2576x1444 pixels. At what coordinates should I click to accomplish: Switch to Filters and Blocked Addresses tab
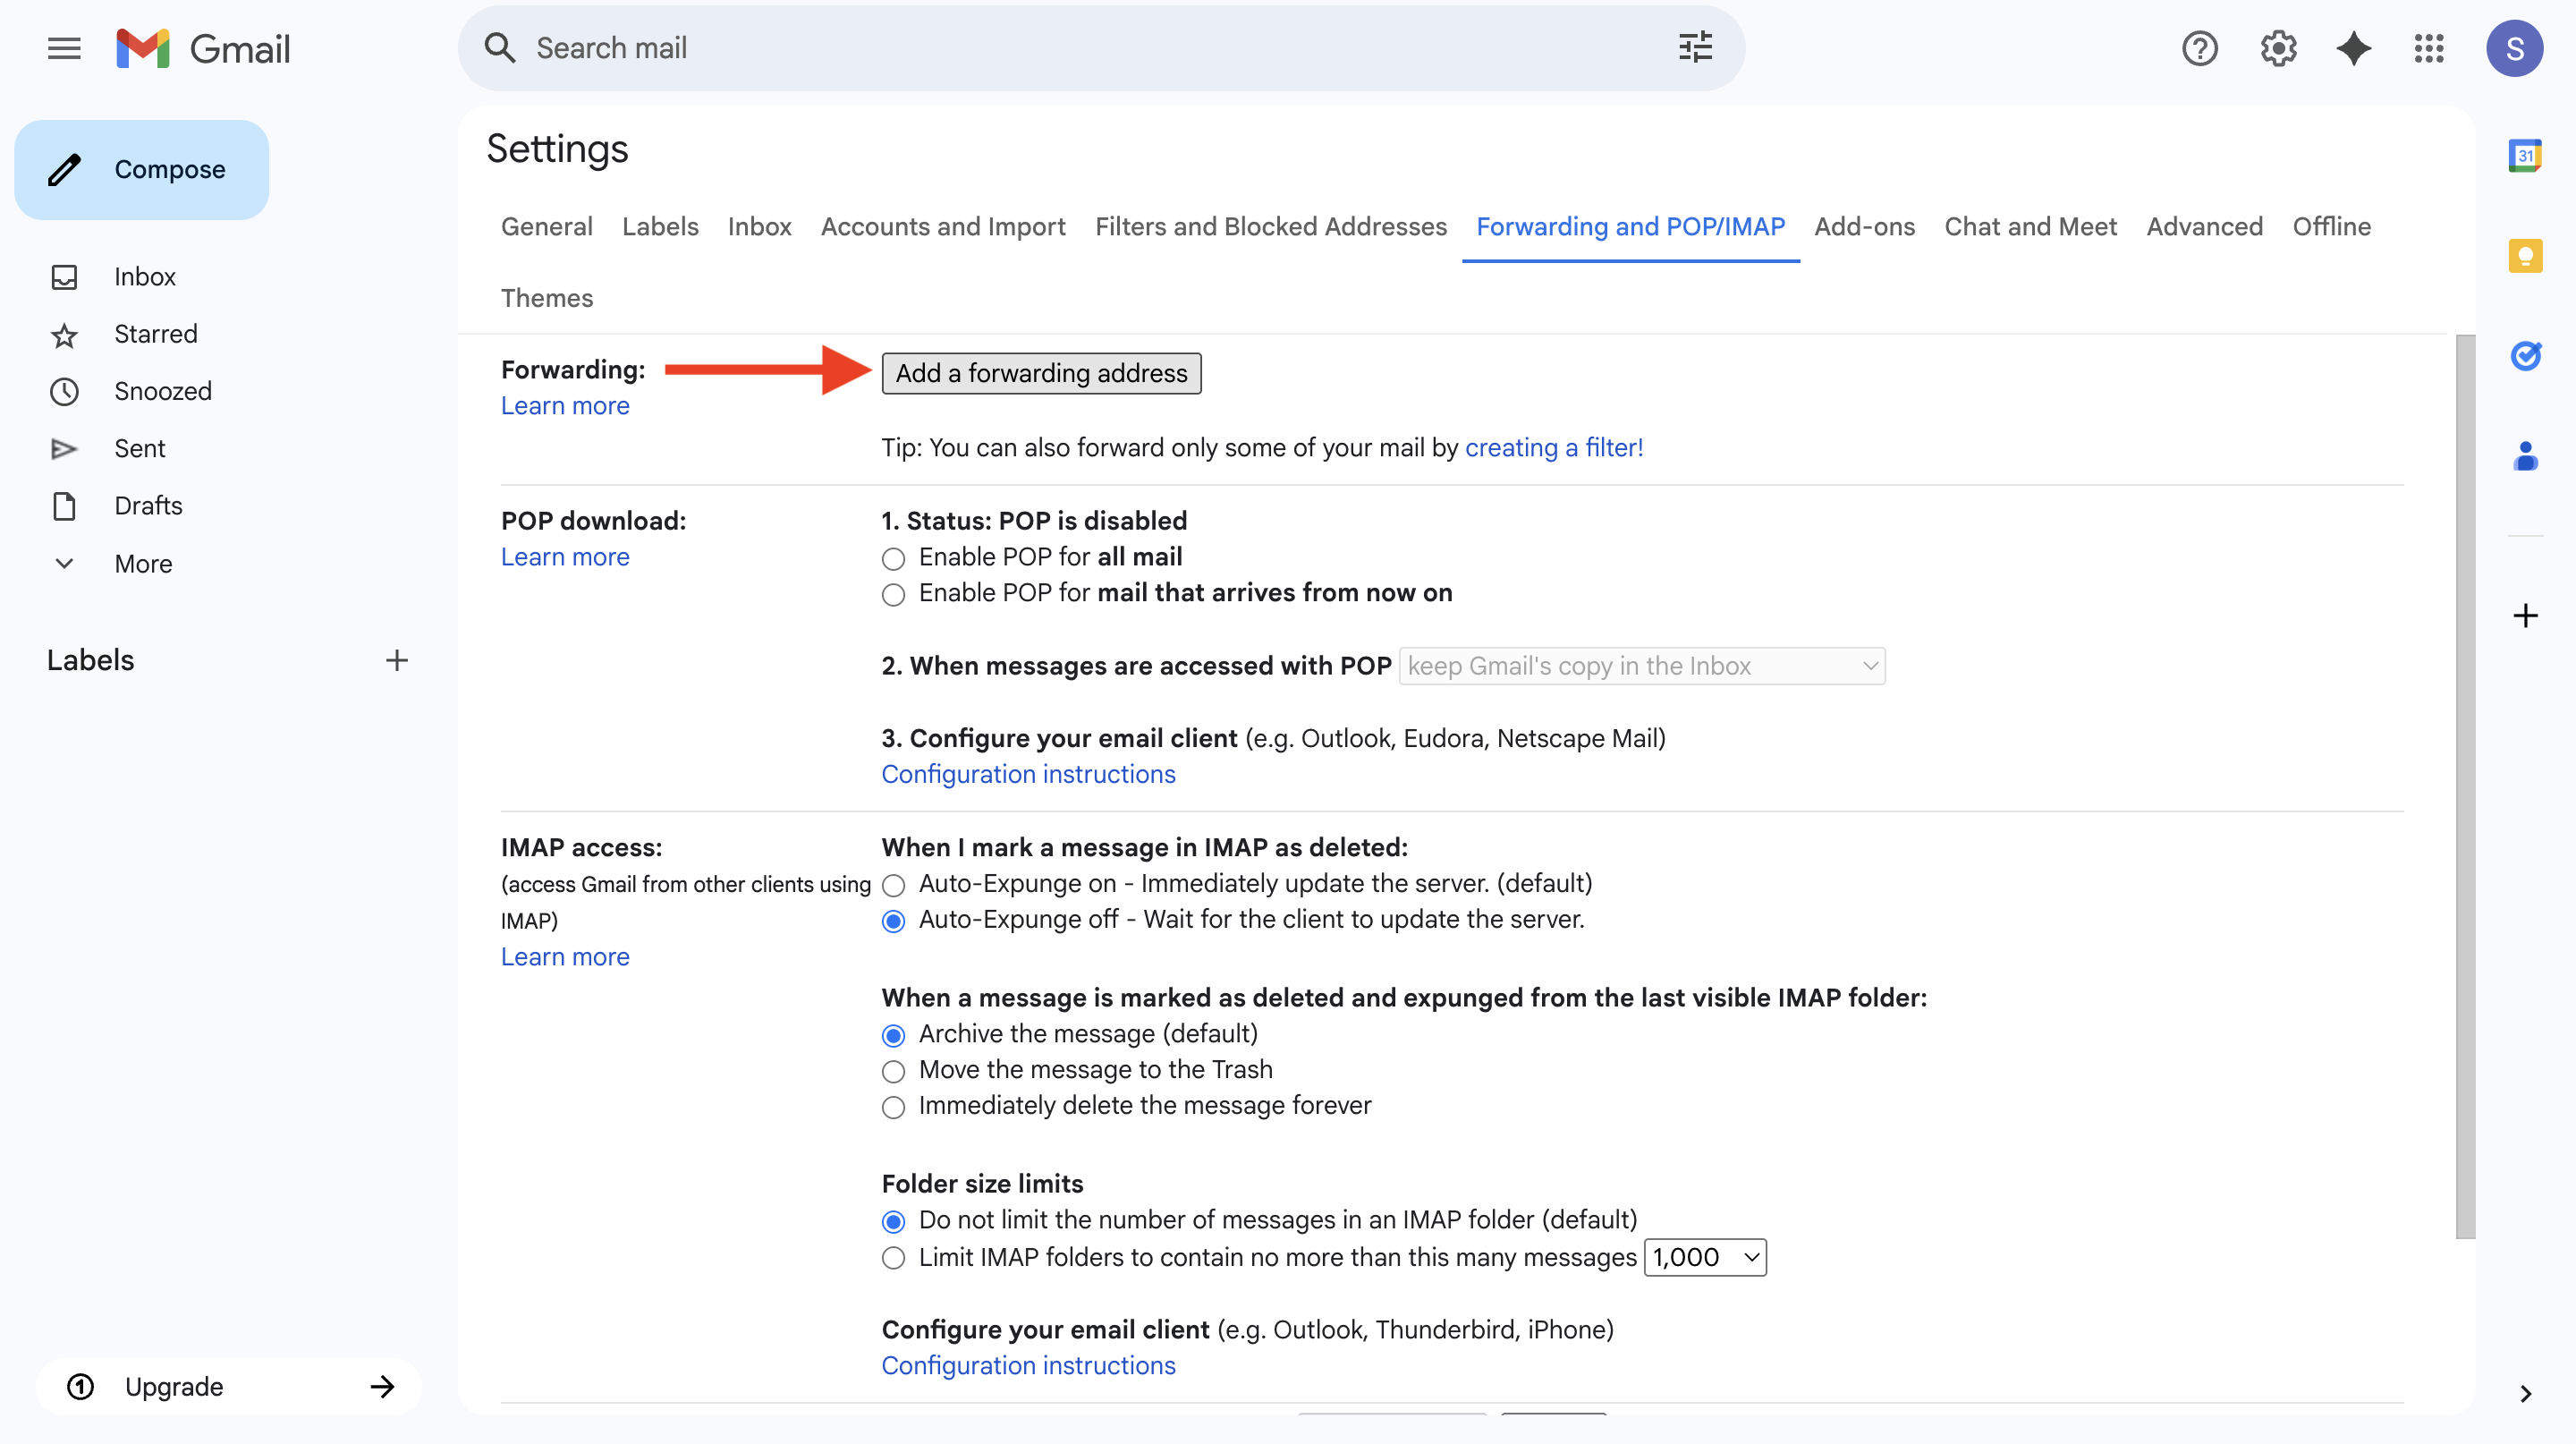click(1270, 227)
